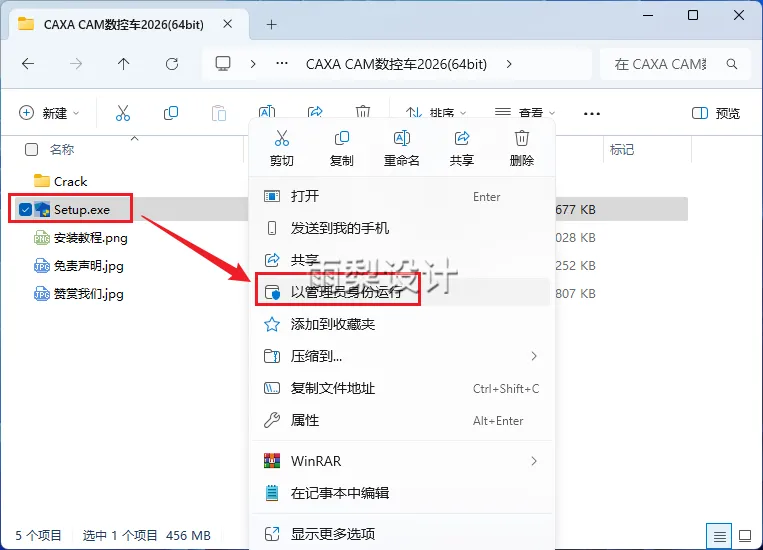
Task: Select 复制文件地址 in the context menu
Action: click(401, 388)
